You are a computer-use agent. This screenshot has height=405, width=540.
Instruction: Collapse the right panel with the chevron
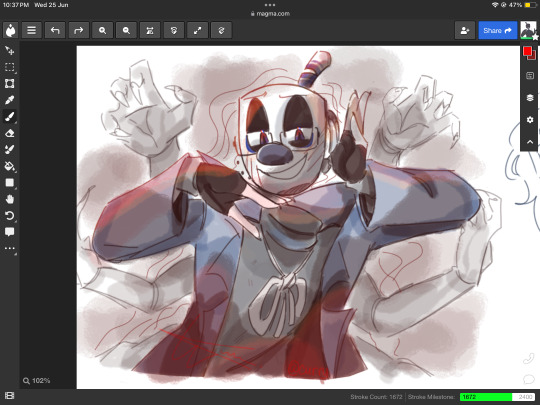530,142
